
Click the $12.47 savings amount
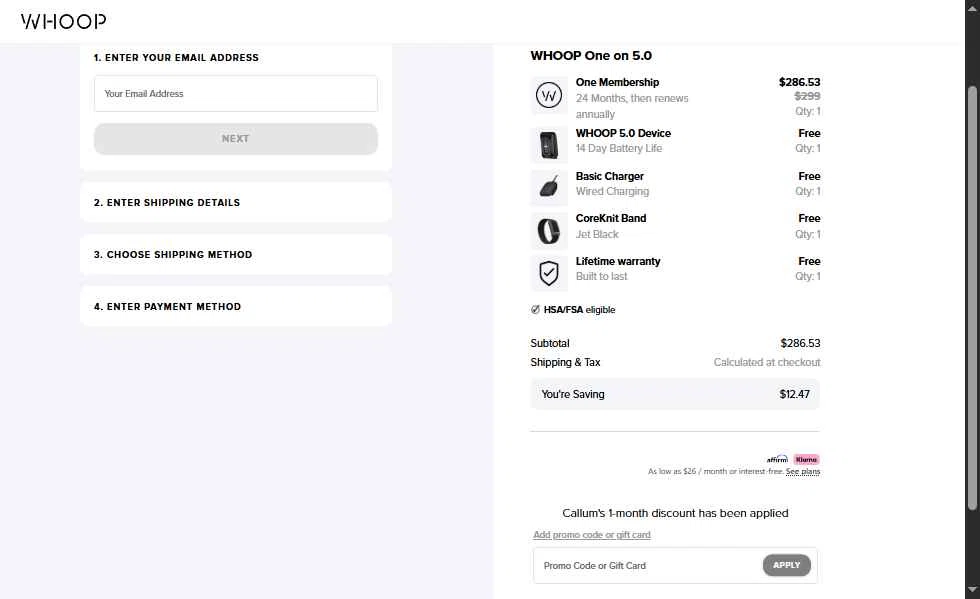(x=794, y=395)
